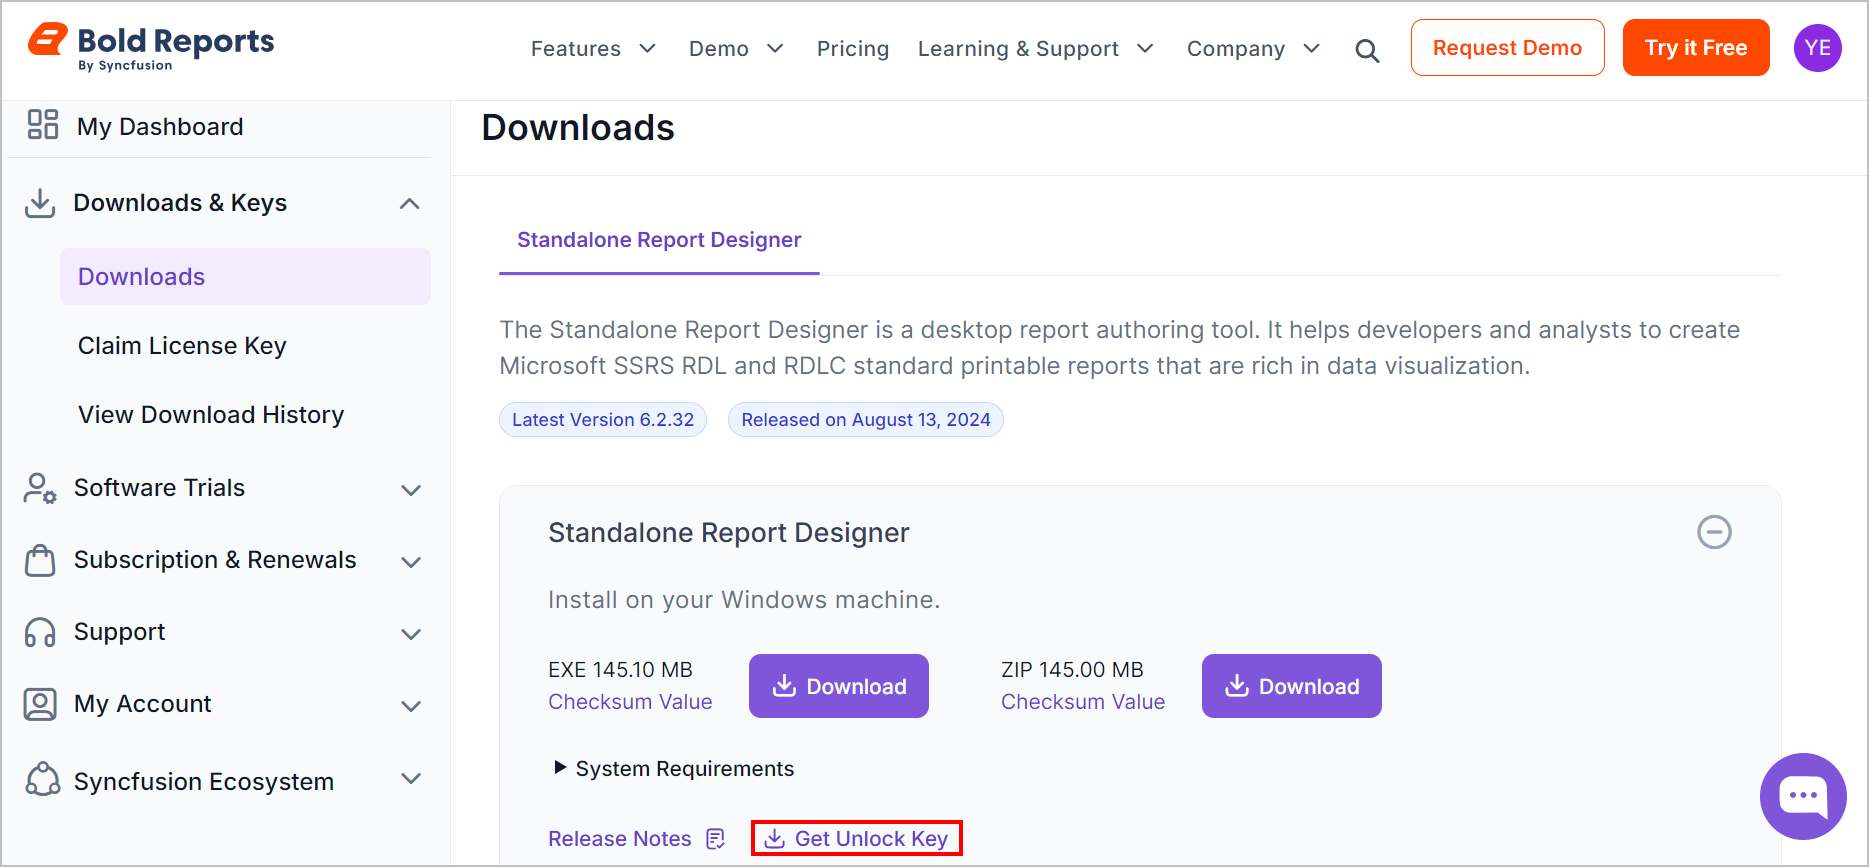This screenshot has height=867, width=1869.
Task: Open the Release Notes link
Action: [620, 839]
